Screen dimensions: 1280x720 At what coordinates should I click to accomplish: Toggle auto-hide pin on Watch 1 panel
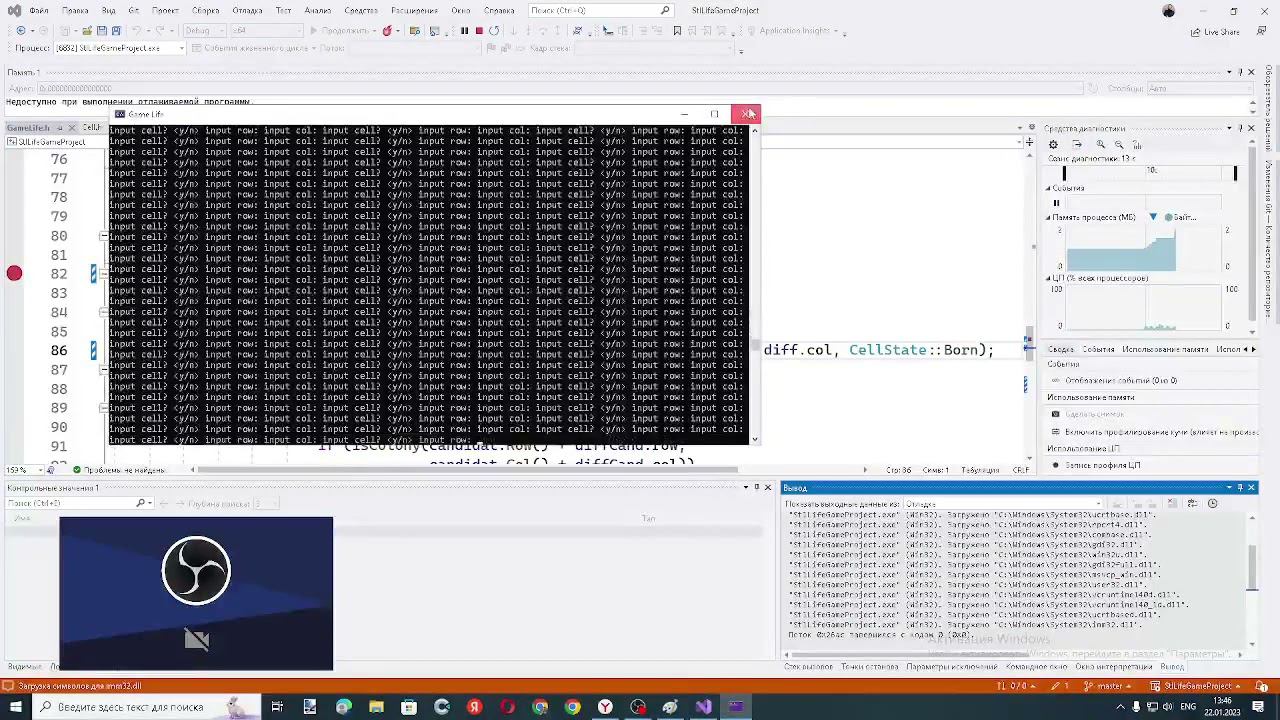click(x=757, y=488)
